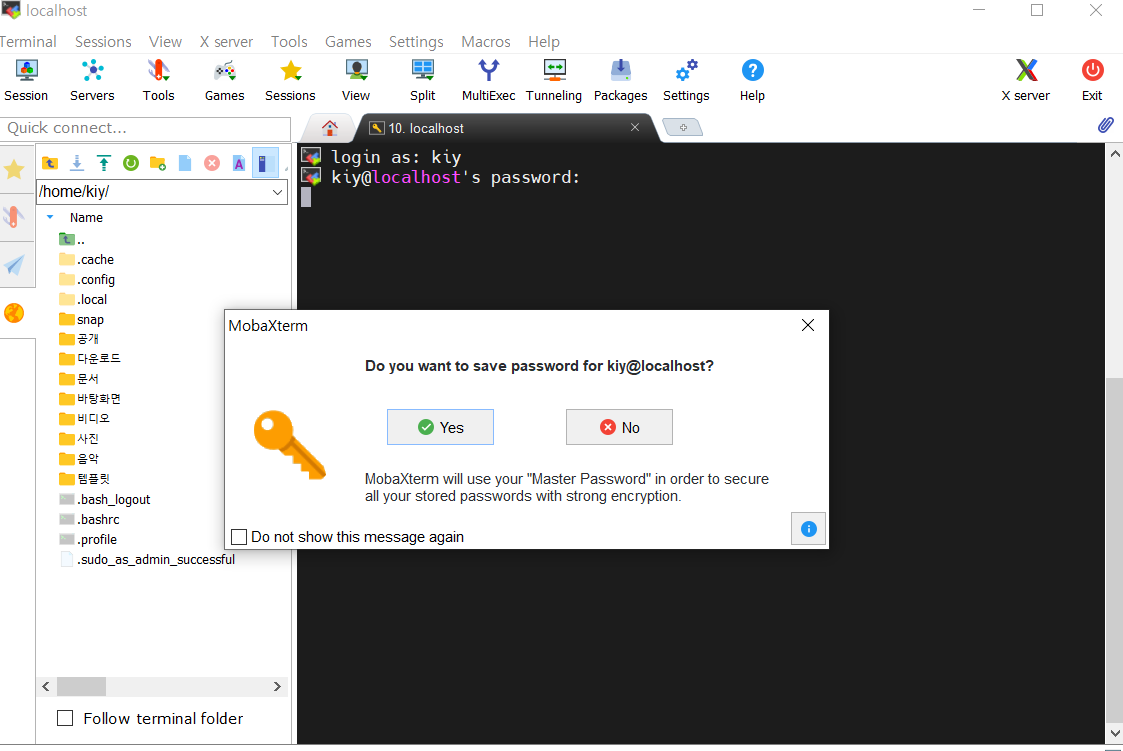The image size is (1123, 751).
Task: Click the terminal scroll-up arrow
Action: point(1114,153)
